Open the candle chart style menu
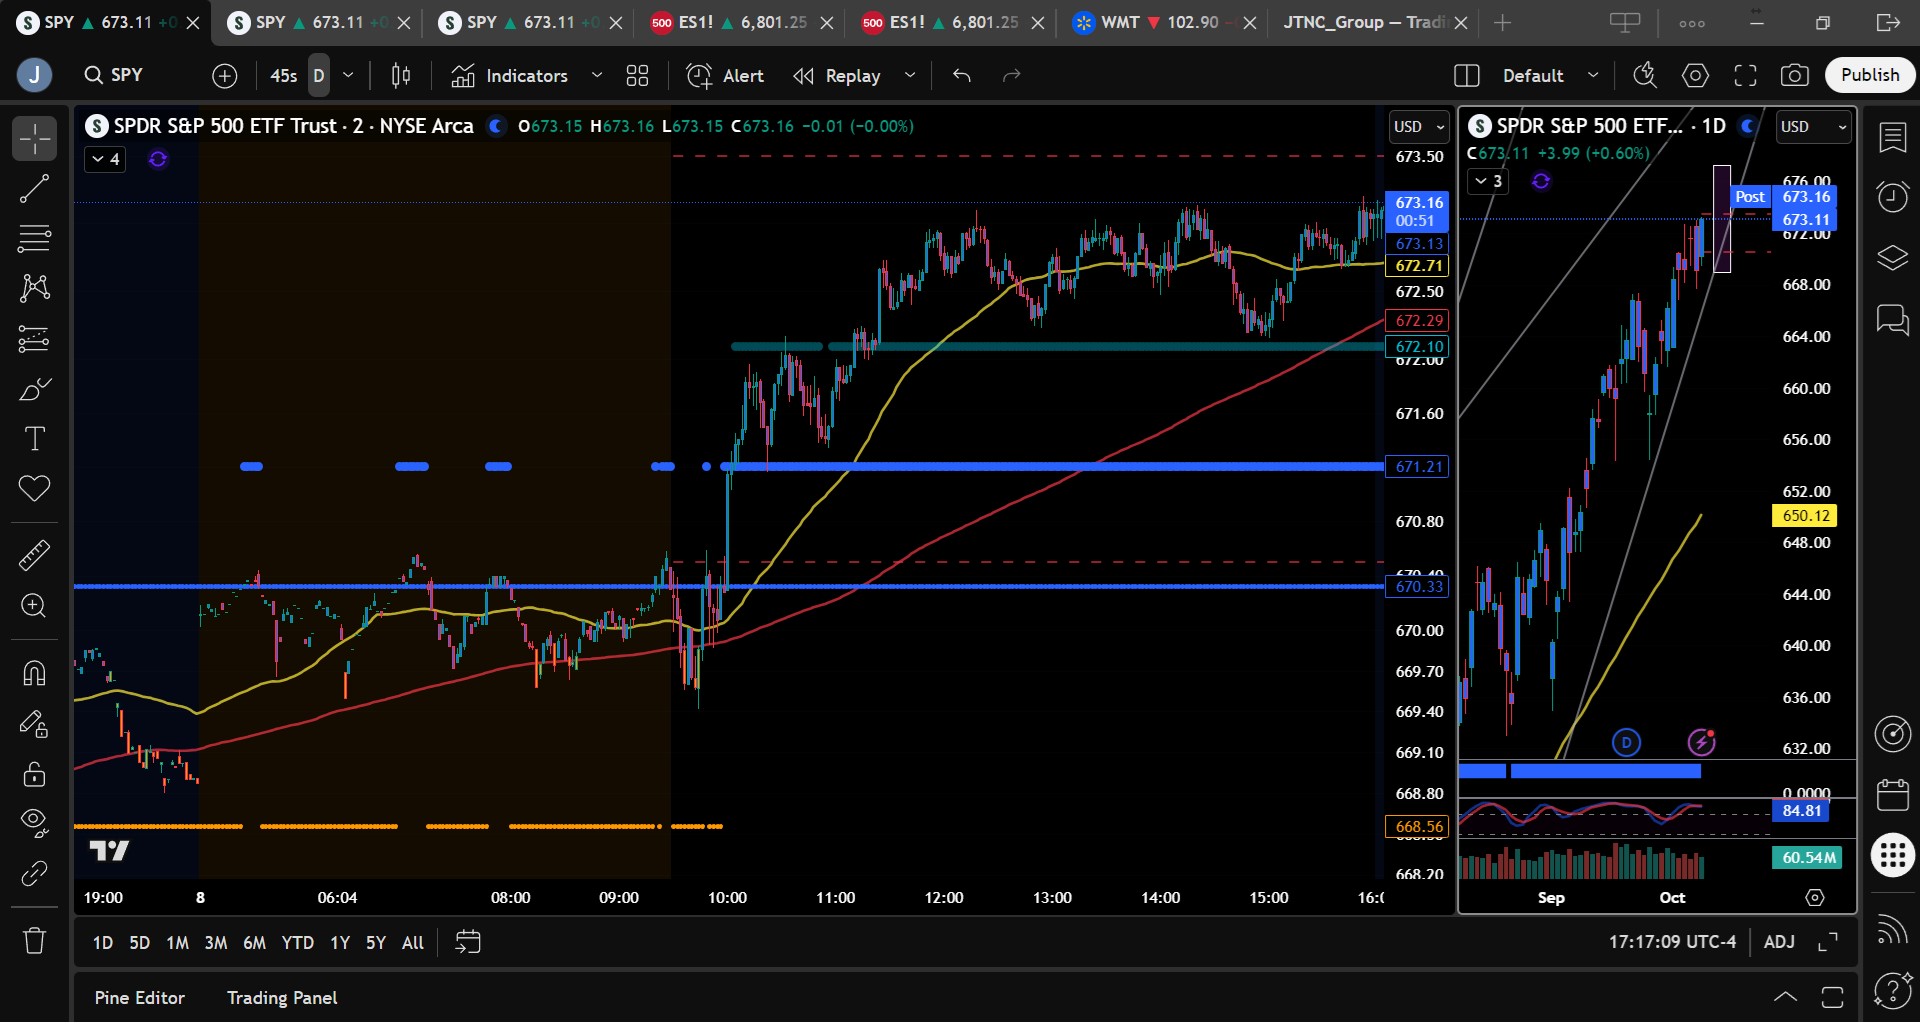The image size is (1920, 1025). coord(401,75)
